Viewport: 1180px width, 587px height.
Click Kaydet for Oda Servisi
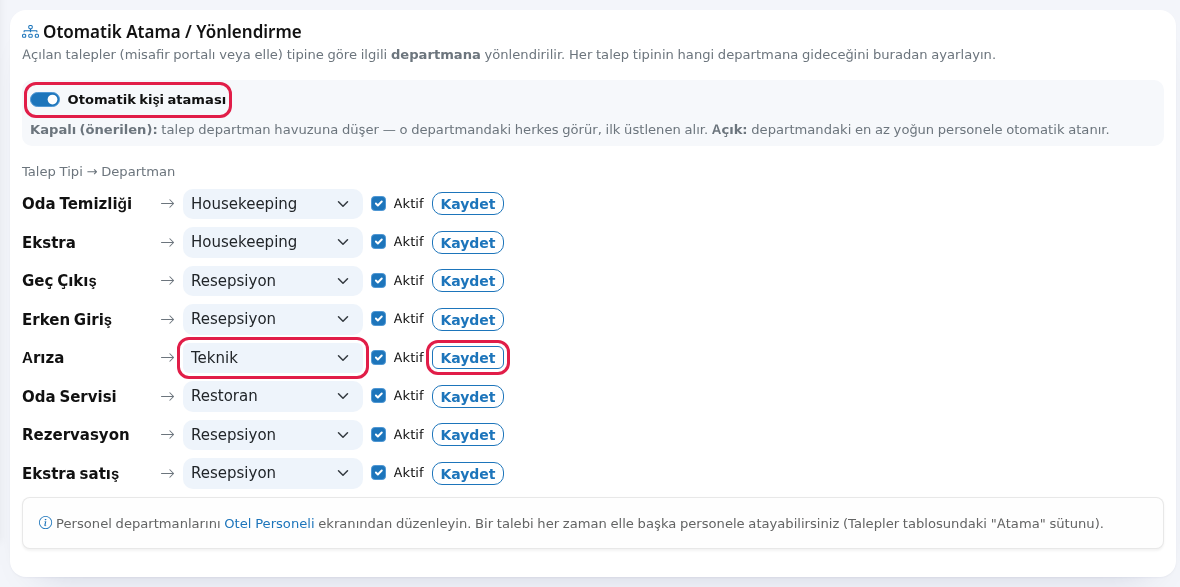coord(468,397)
